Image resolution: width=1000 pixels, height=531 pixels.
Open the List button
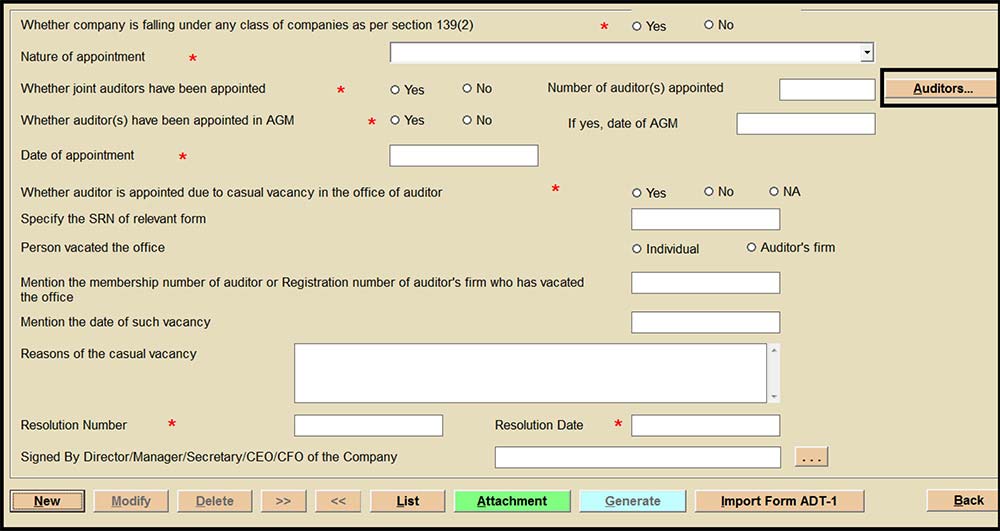coord(407,501)
